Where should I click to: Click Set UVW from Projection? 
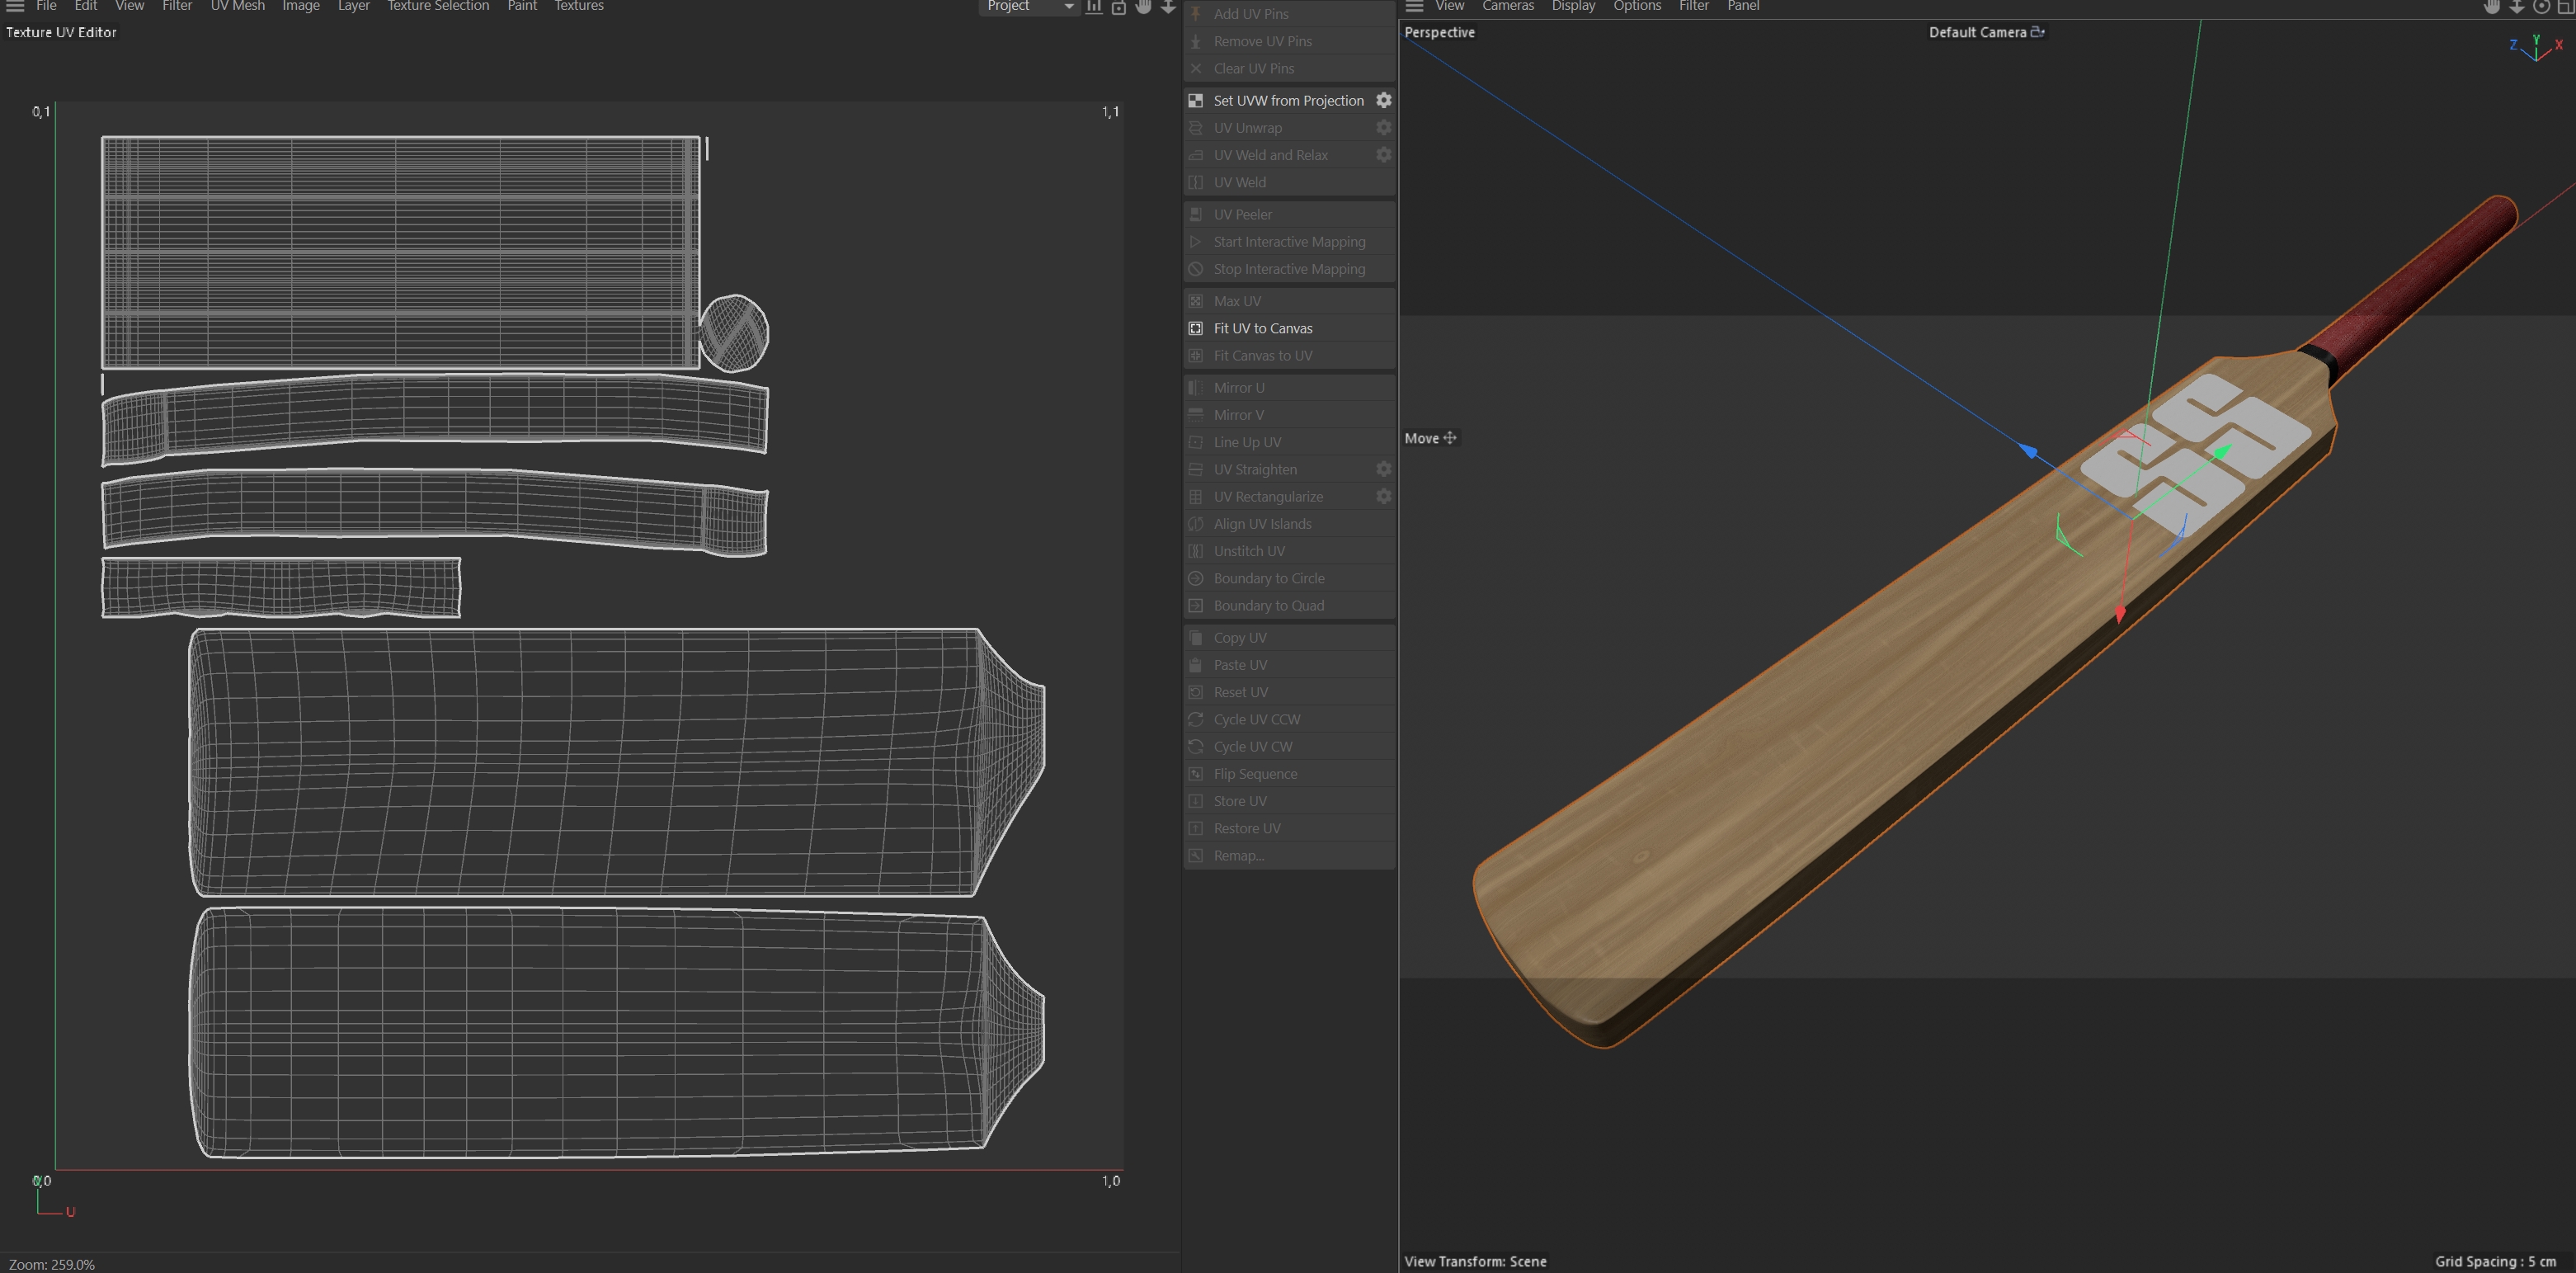point(1288,100)
